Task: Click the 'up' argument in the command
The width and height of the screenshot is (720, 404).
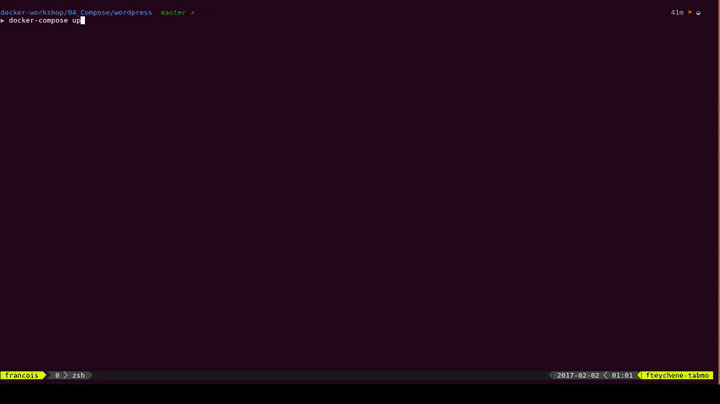Action: coord(76,20)
